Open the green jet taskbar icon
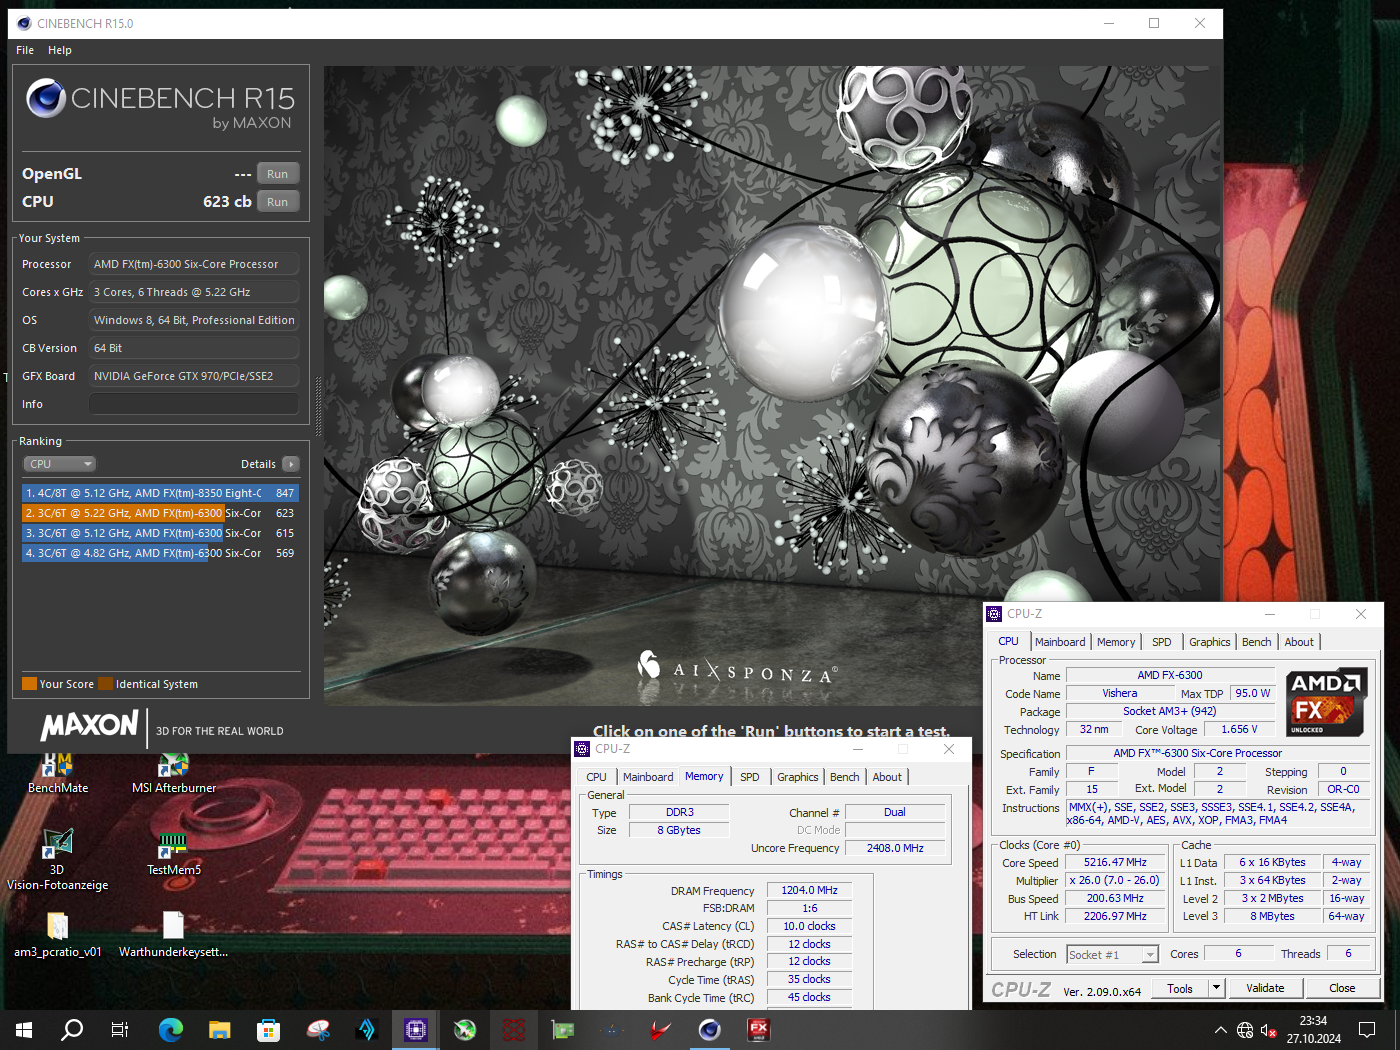This screenshot has height=1050, width=1400. (465, 1030)
